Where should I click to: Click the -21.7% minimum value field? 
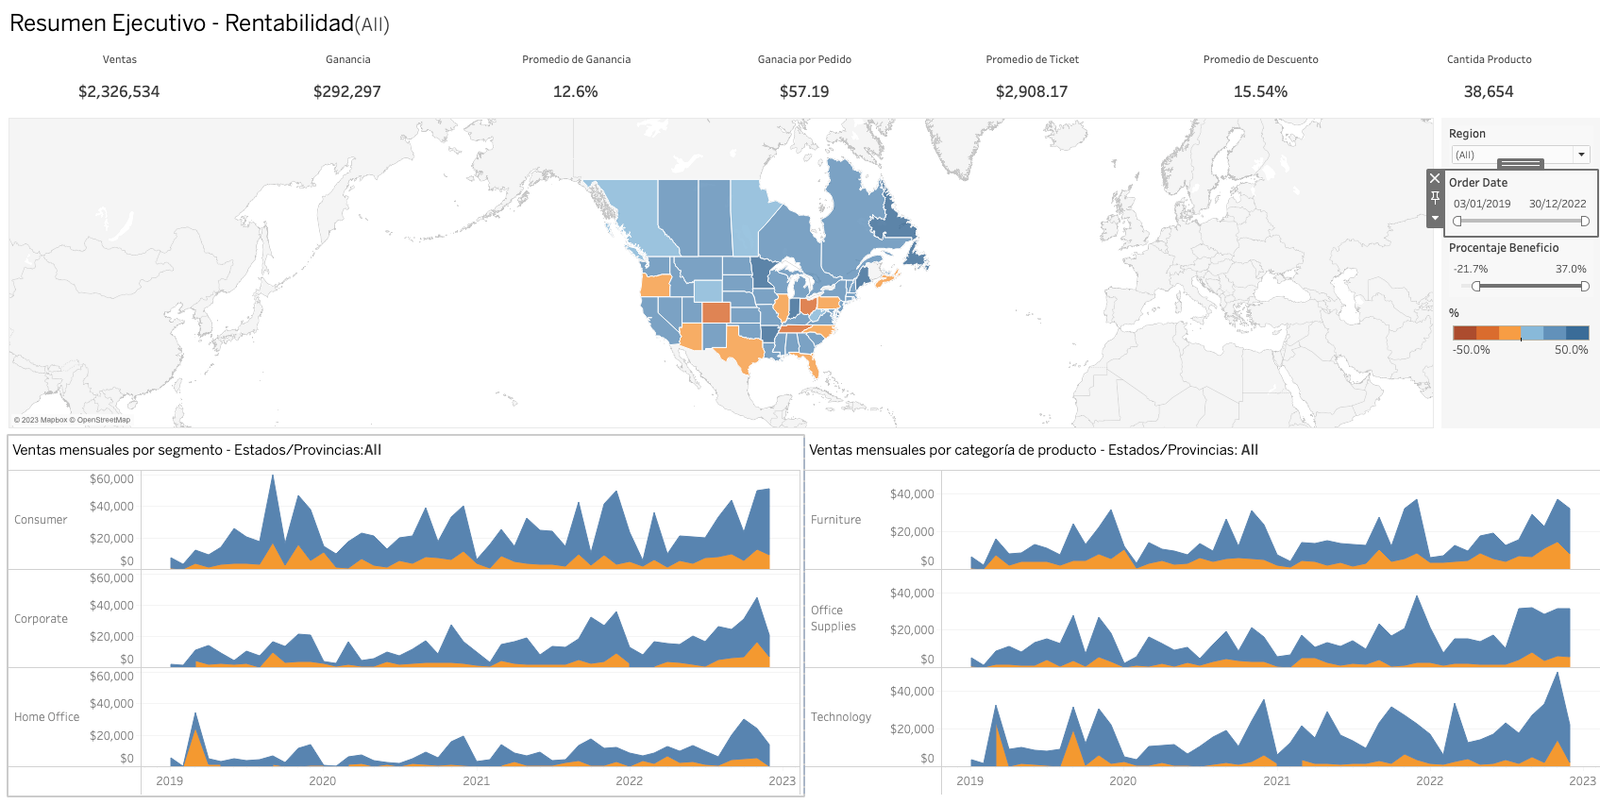pyautogui.click(x=1471, y=269)
